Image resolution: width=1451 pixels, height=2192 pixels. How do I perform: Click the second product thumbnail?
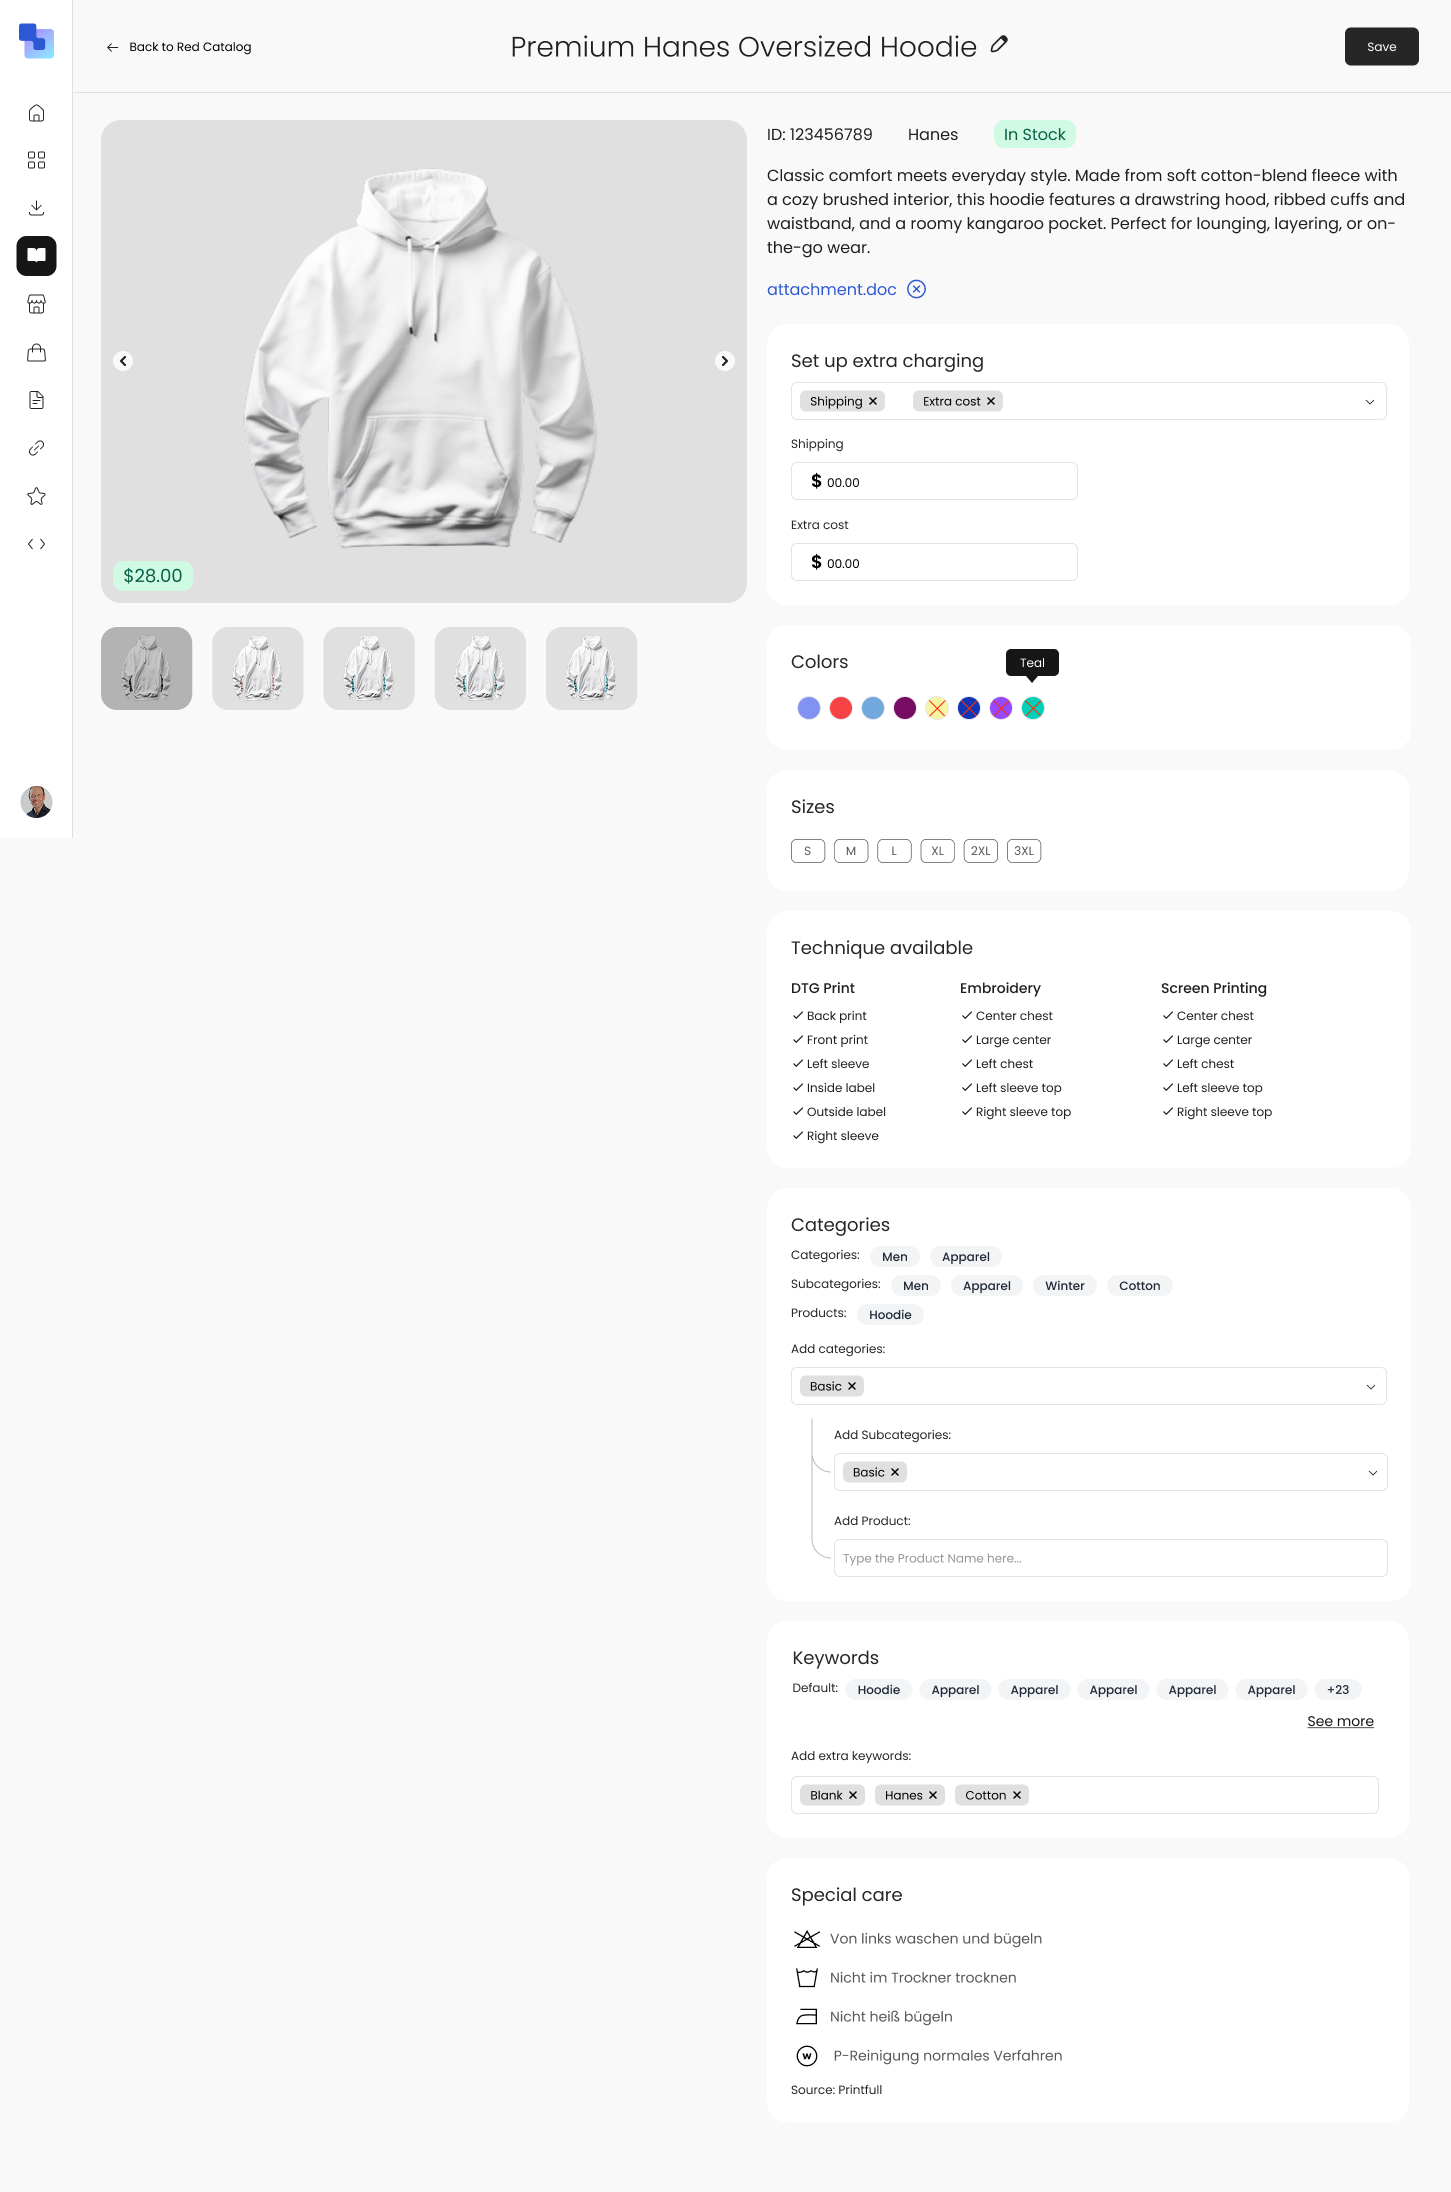coord(257,668)
